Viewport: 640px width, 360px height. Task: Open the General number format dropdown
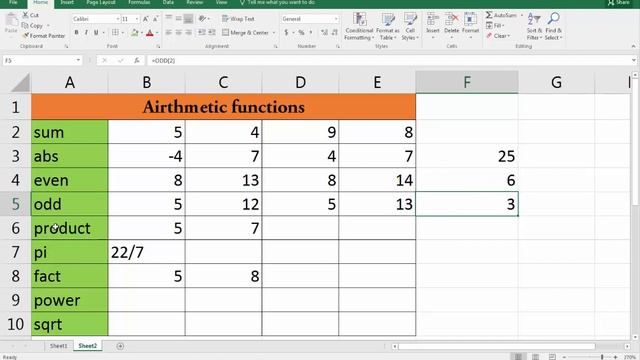pos(336,19)
